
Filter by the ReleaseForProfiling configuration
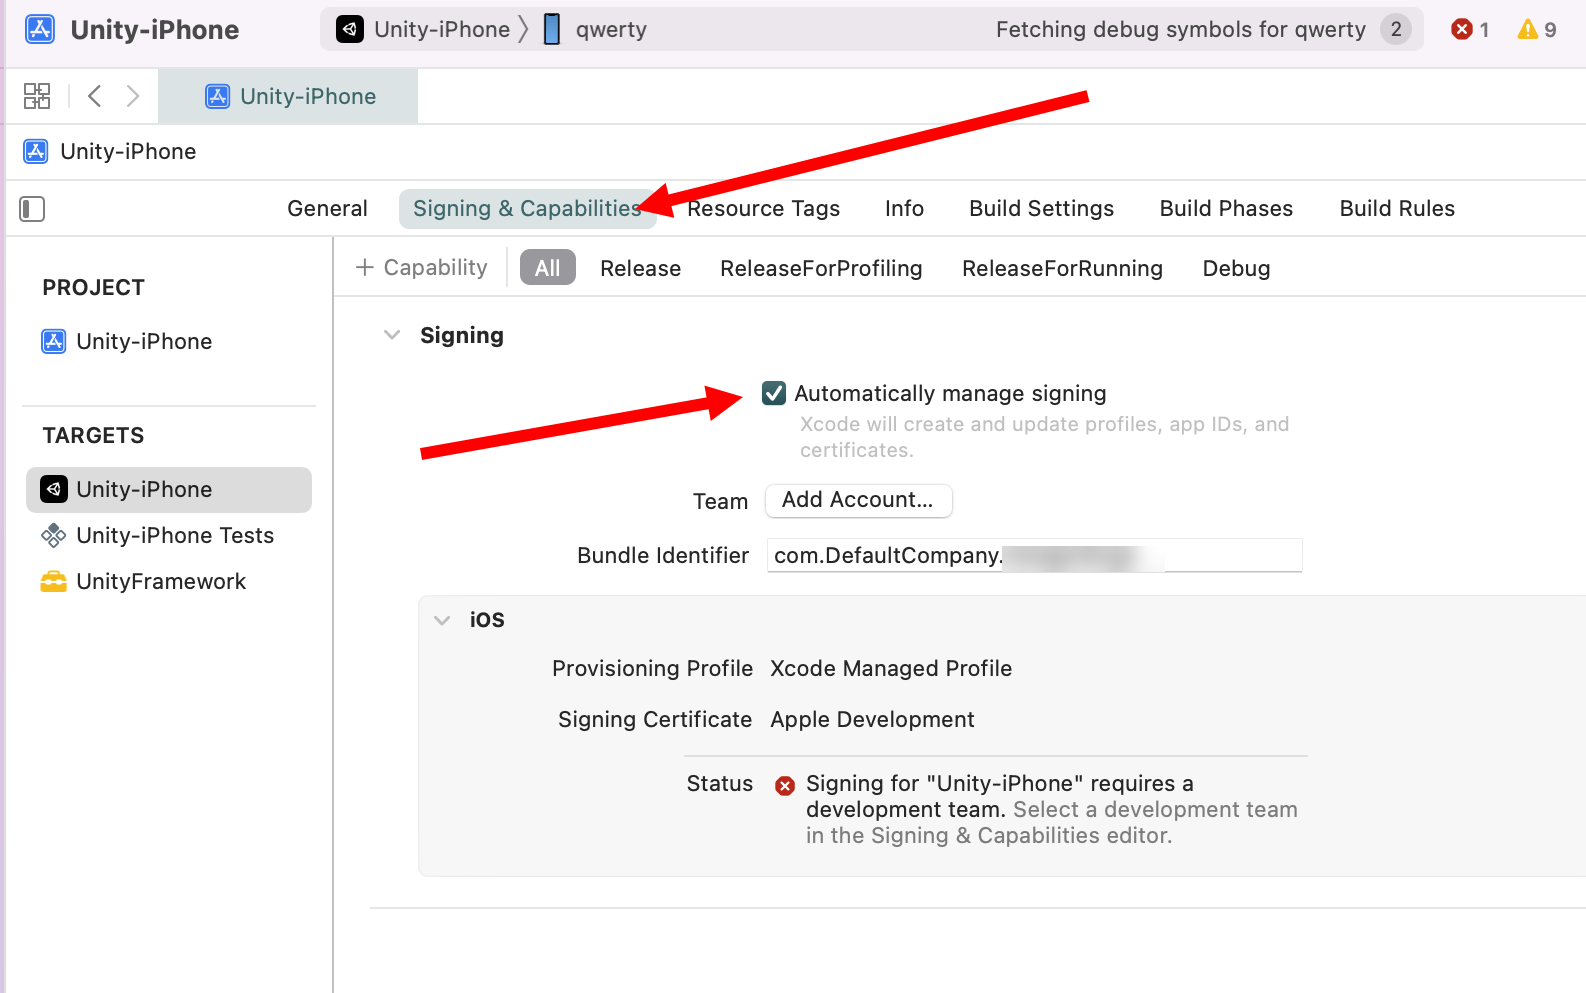(821, 268)
